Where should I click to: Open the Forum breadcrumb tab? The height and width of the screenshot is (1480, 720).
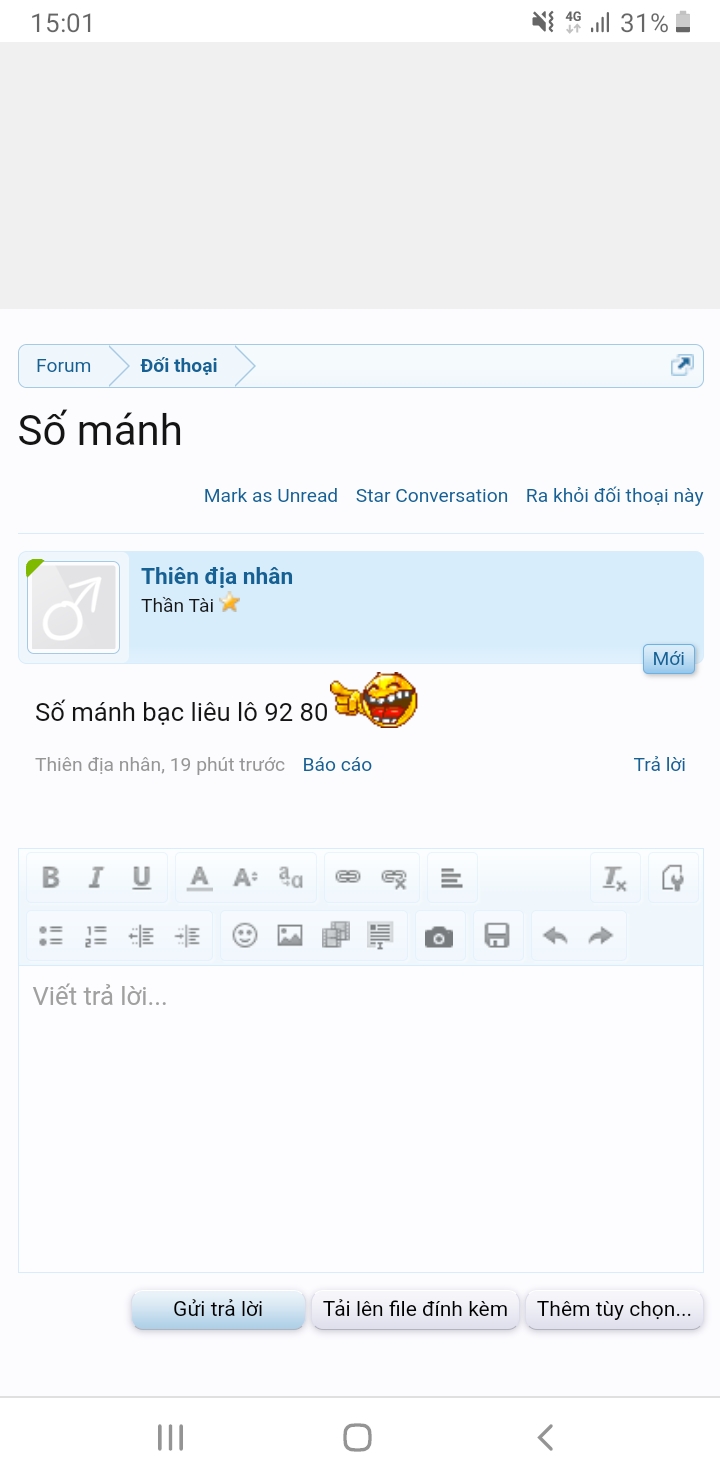point(64,366)
